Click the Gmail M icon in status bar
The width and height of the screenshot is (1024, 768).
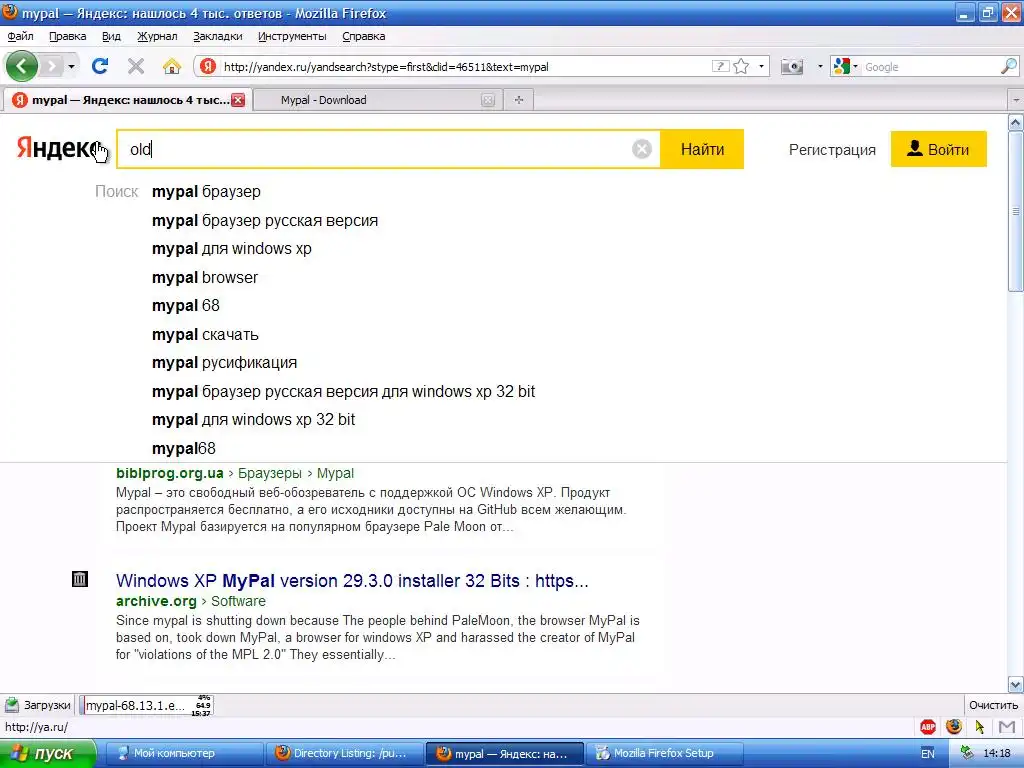tap(1007, 727)
